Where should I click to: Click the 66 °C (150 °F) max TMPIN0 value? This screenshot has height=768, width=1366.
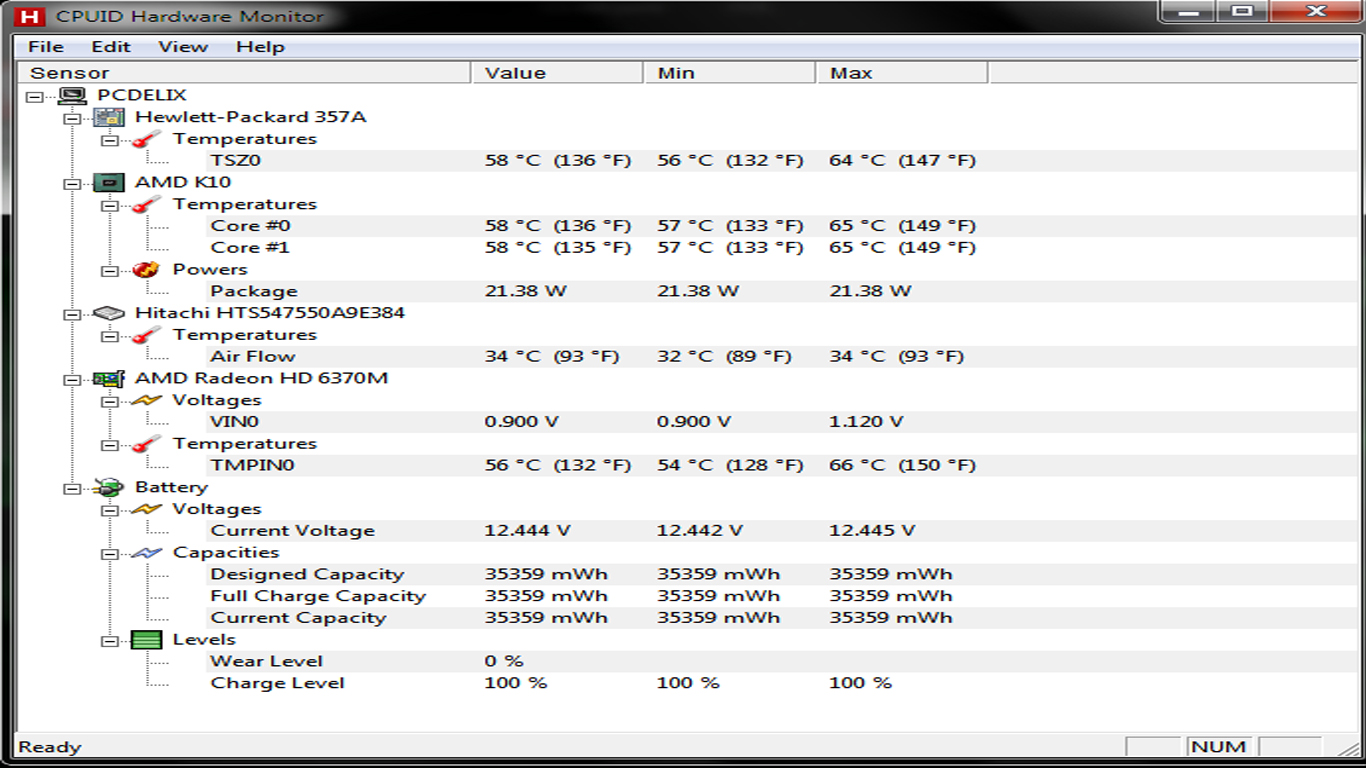903,465
